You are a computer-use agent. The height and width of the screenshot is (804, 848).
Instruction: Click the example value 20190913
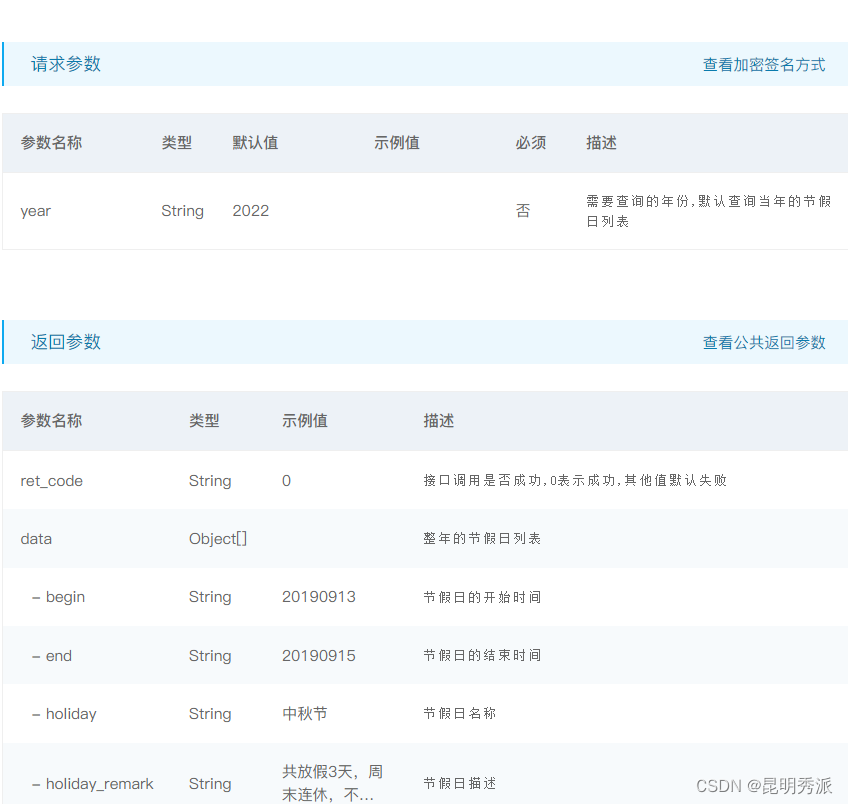pos(319,597)
